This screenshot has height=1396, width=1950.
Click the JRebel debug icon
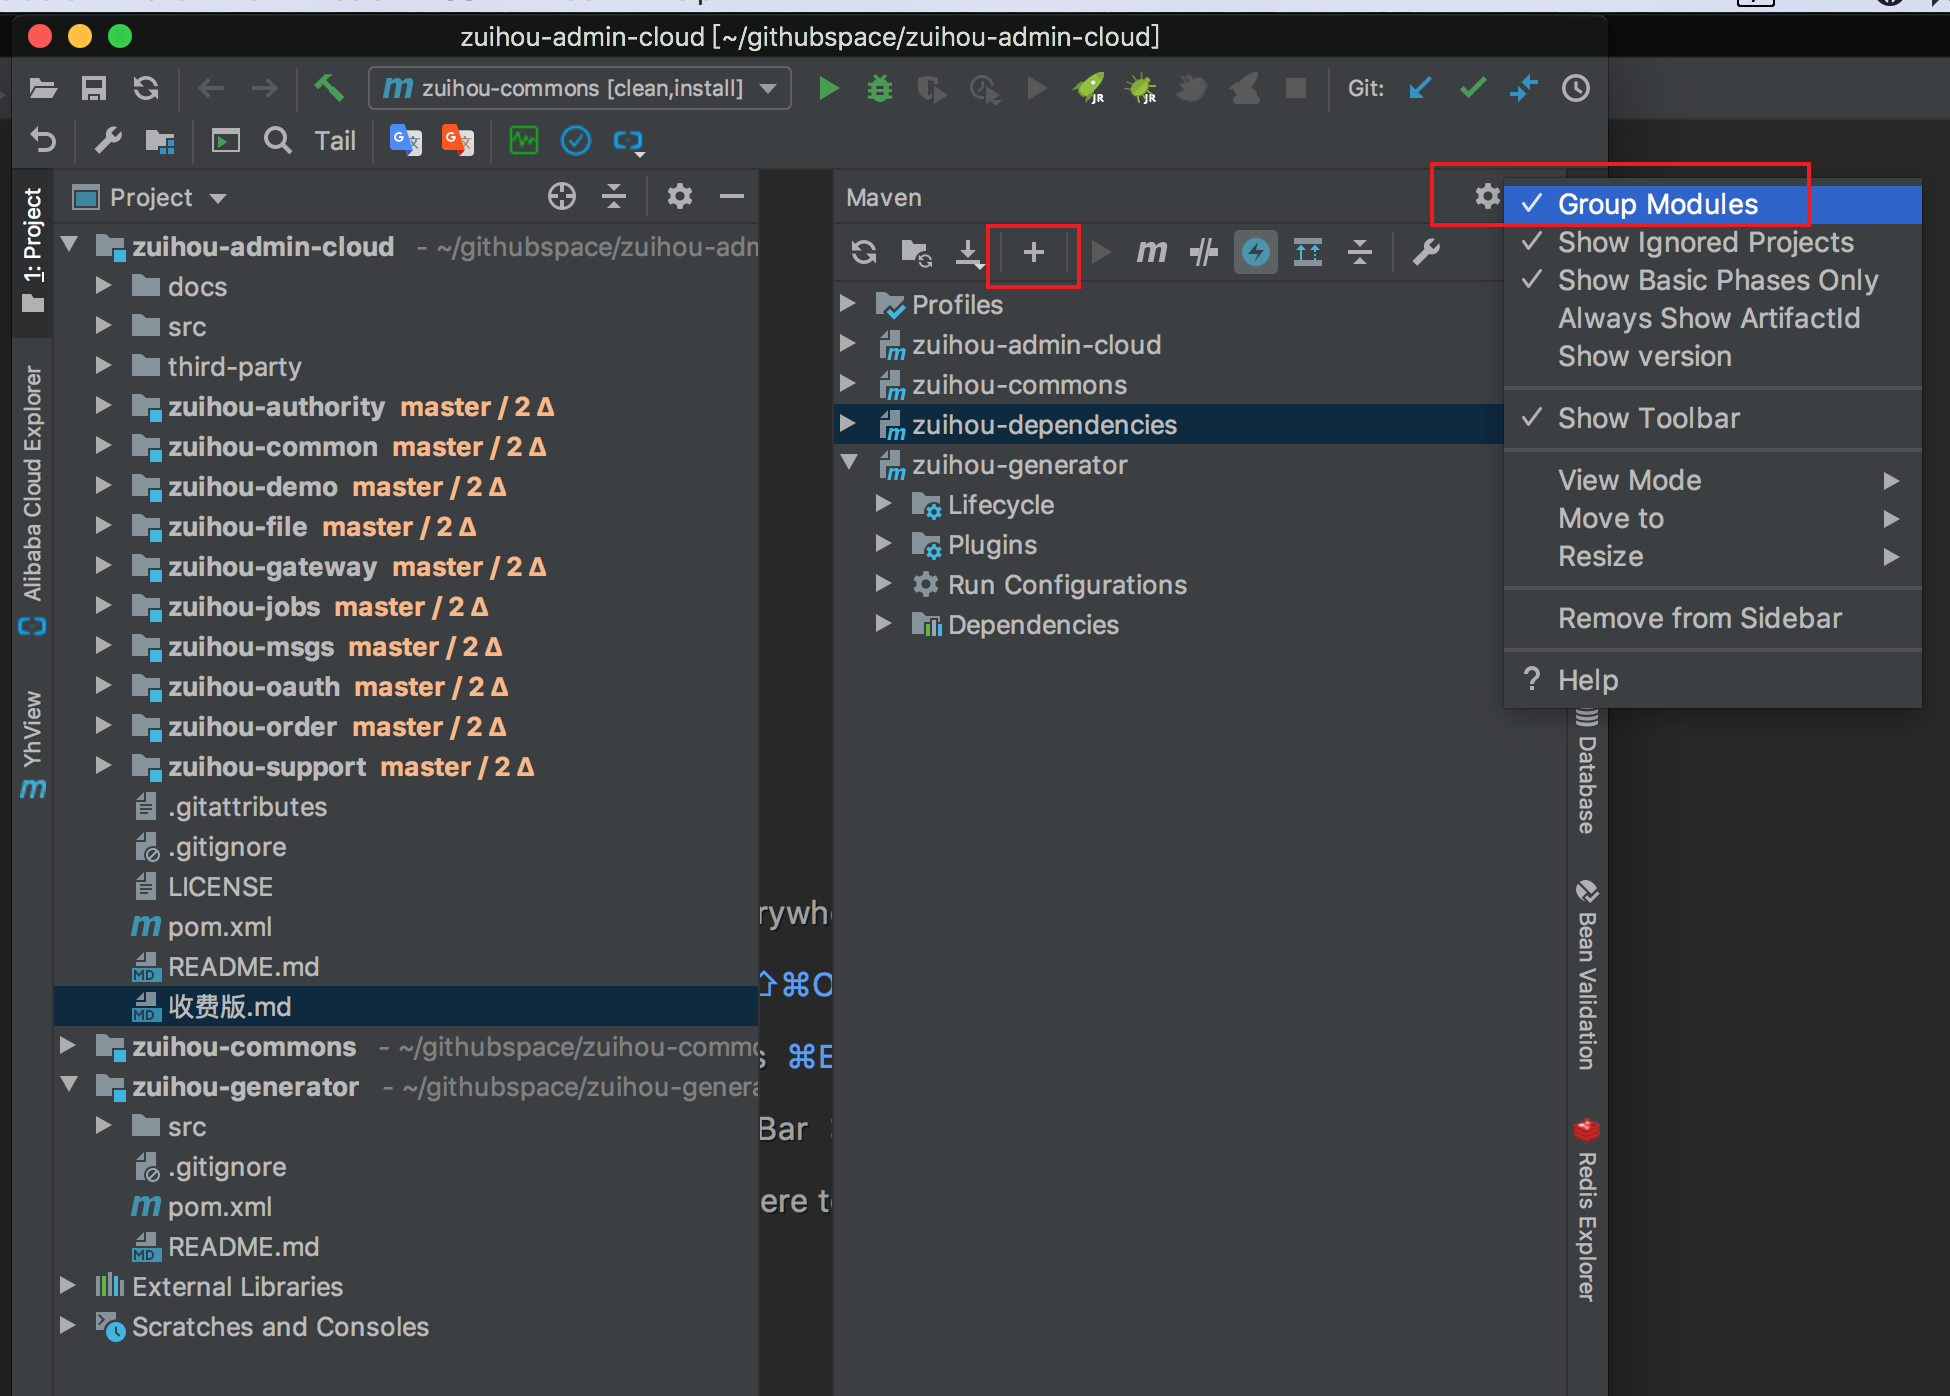pos(1140,88)
